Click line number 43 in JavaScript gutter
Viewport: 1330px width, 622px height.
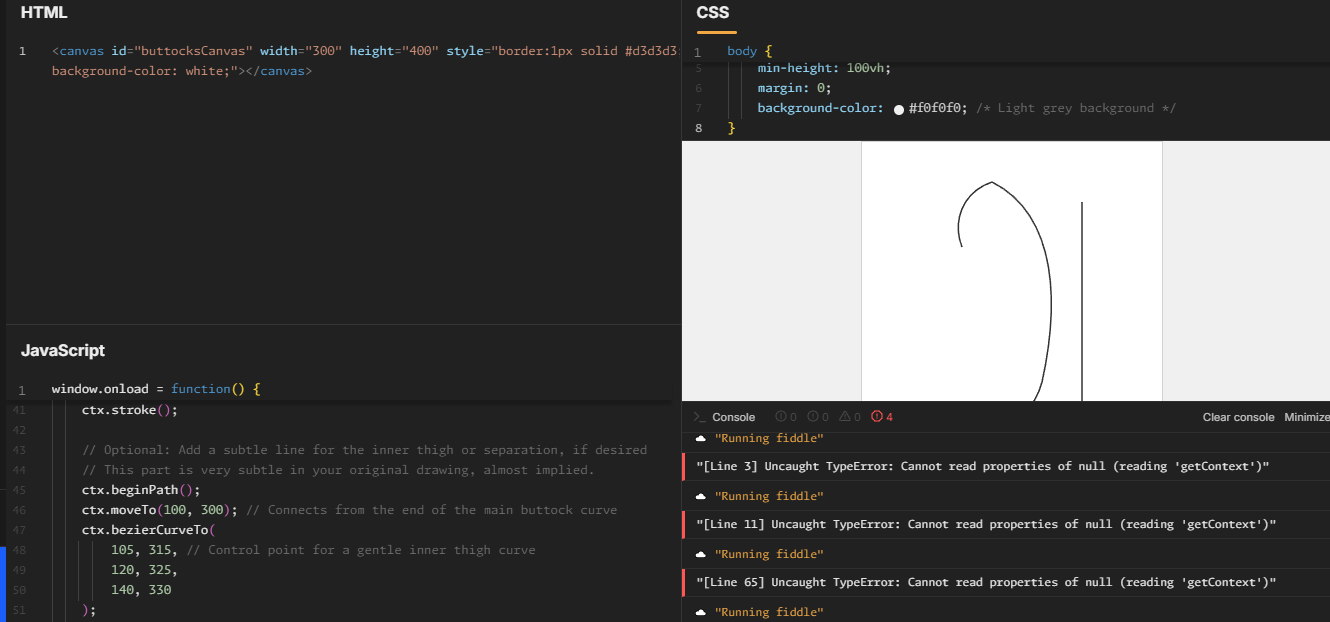[x=21, y=450]
